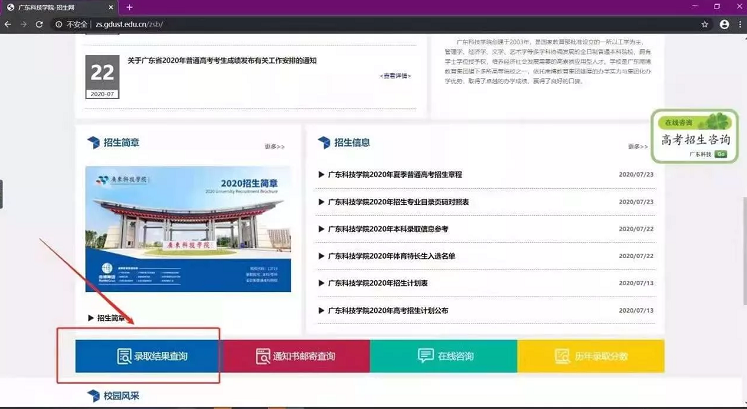Open 录取结果查询 admission result lookup
This screenshot has height=409, width=747.
click(149, 356)
